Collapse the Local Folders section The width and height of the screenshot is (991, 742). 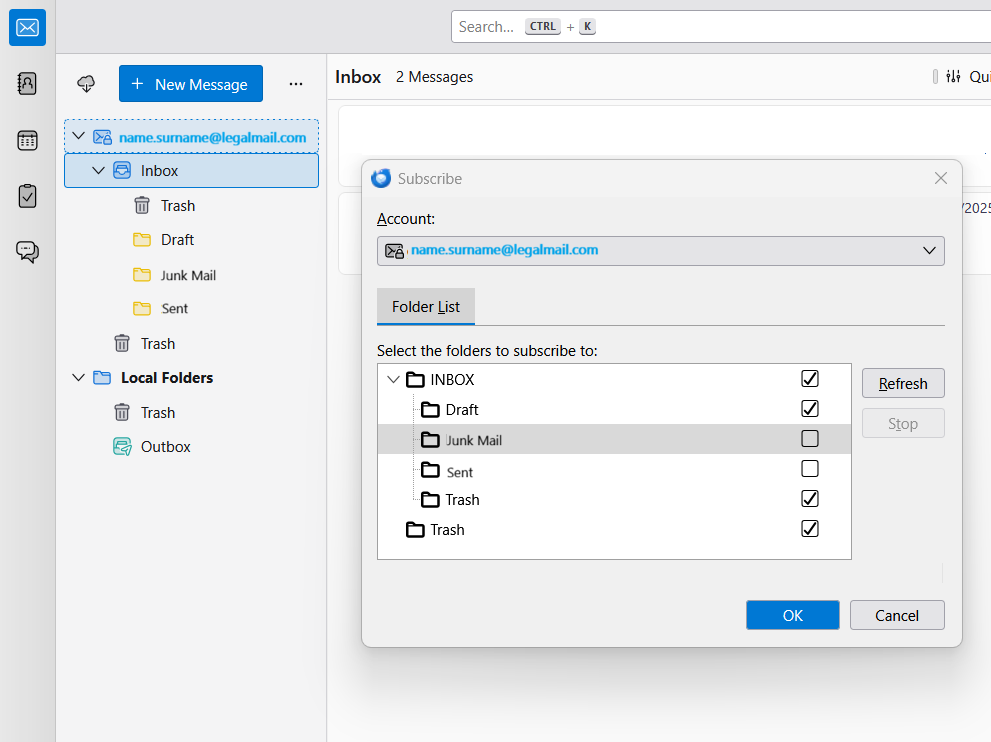78,378
